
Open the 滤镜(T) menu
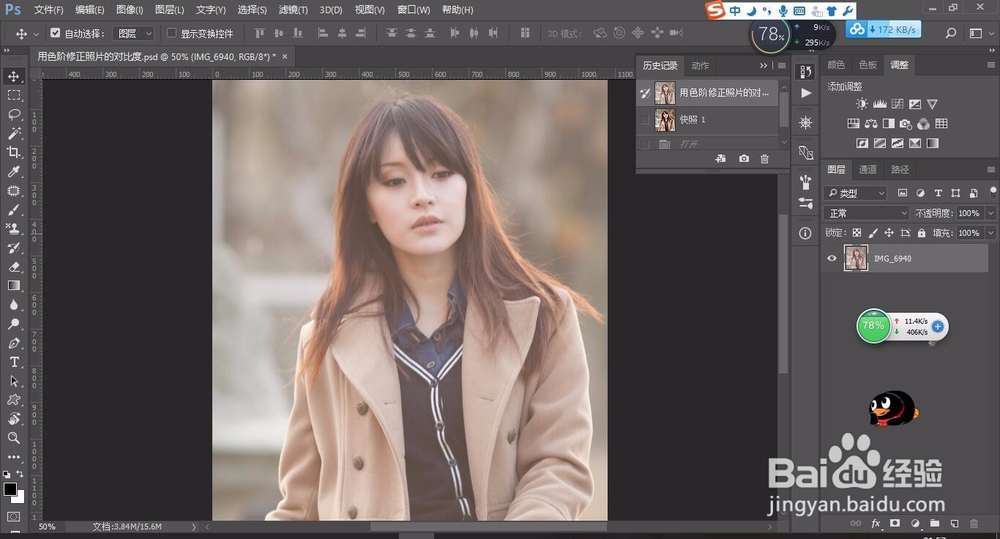(x=293, y=10)
